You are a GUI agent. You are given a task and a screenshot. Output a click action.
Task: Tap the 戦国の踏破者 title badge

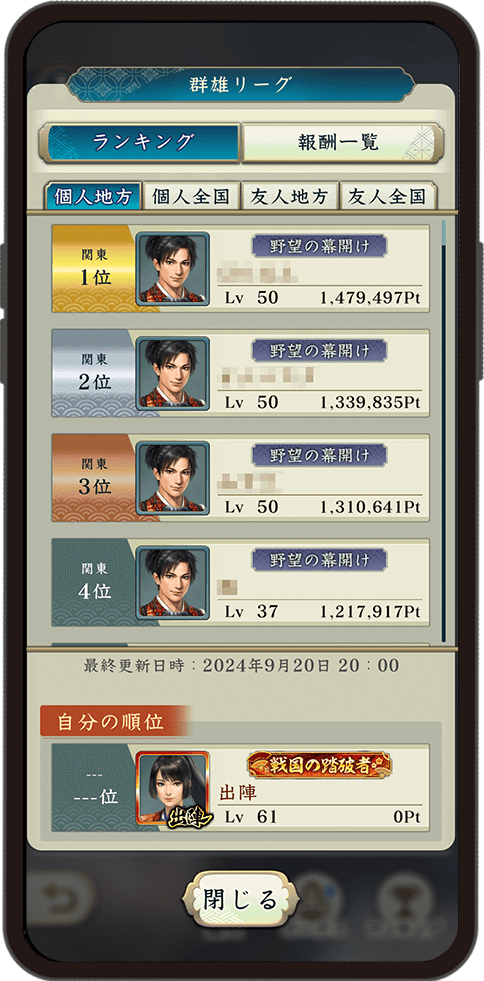(x=320, y=765)
